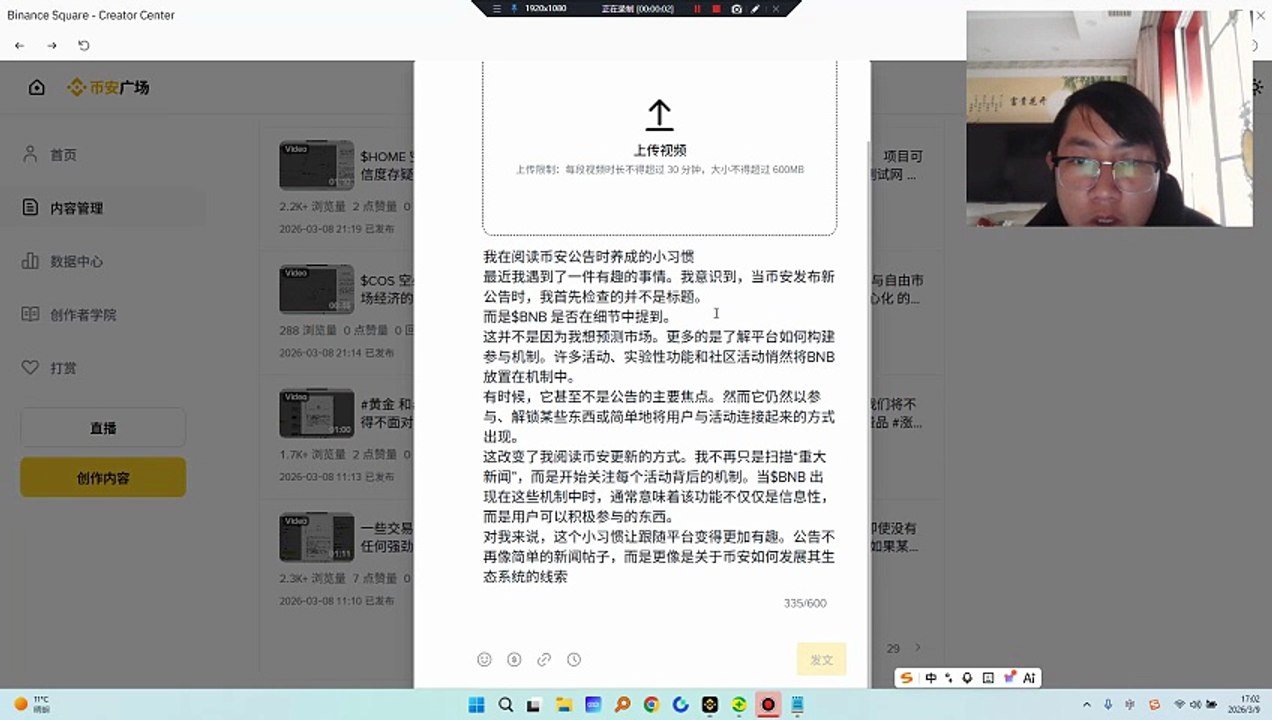Viewport: 1272px width, 720px height.
Task: Click the 2026-03-08 21:19 已发布 status
Action: click(x=337, y=229)
